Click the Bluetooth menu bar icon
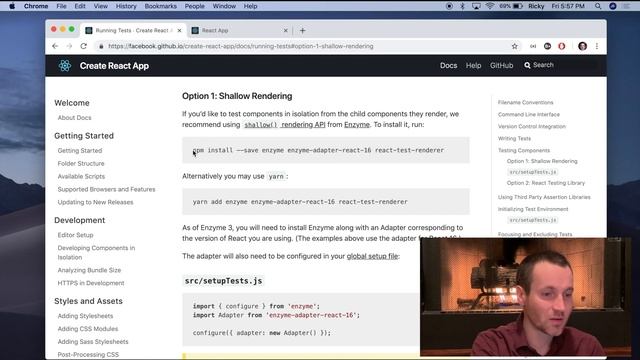 coord(462,6)
